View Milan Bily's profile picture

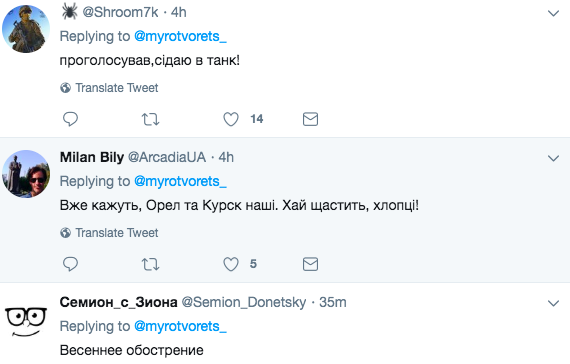click(x=26, y=174)
